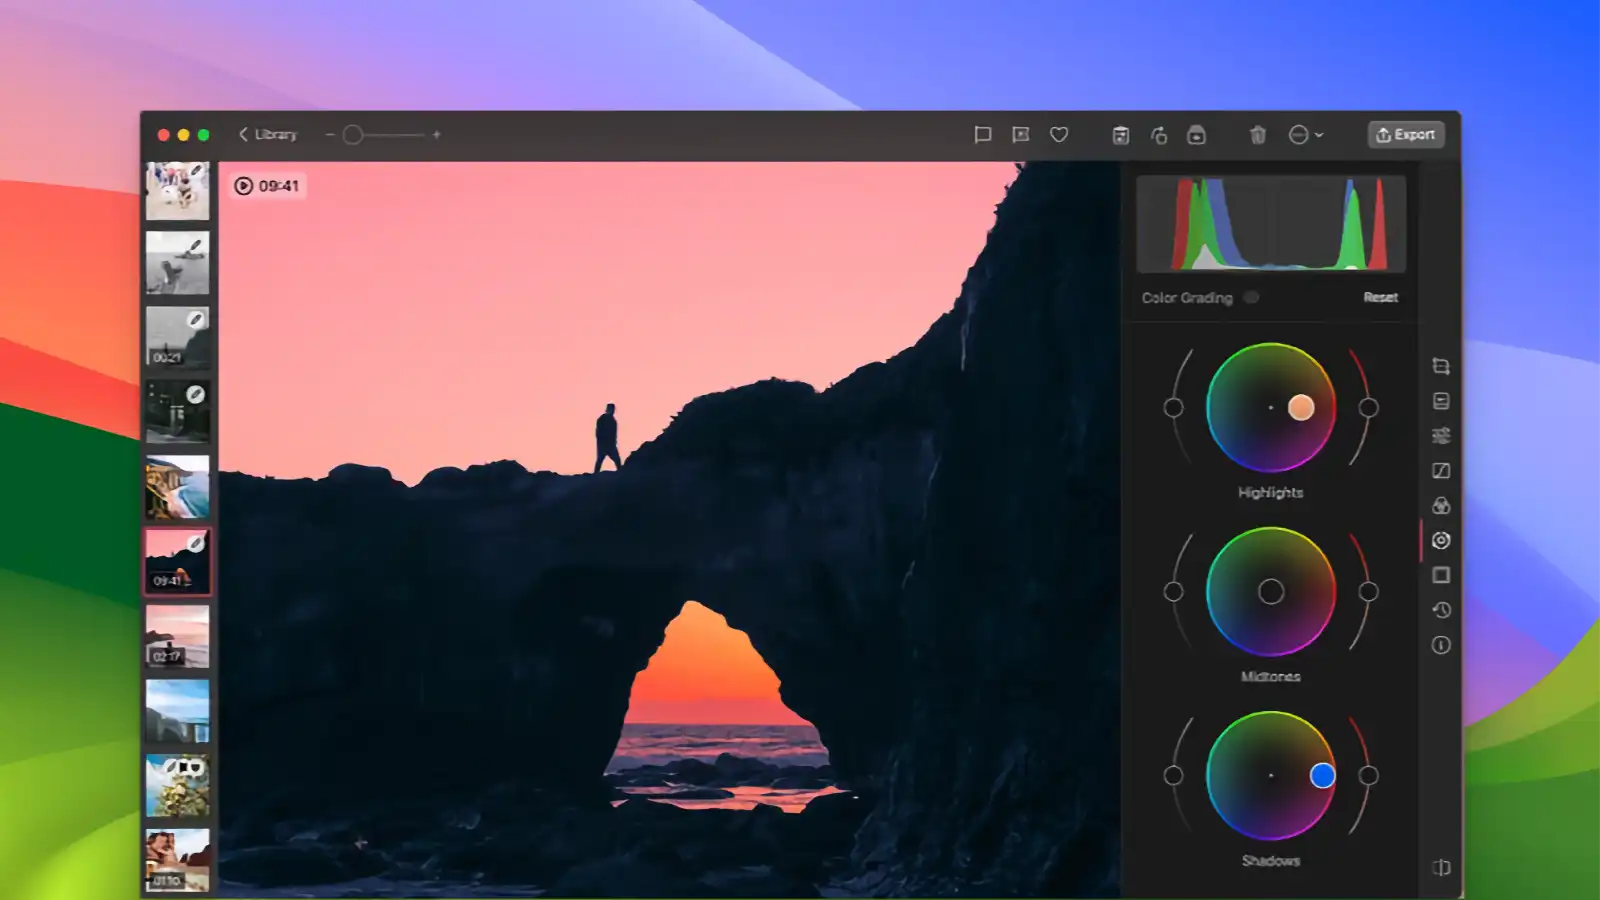Rotate the photo using the rotate icon
This screenshot has height=900, width=1600.
click(1160, 135)
